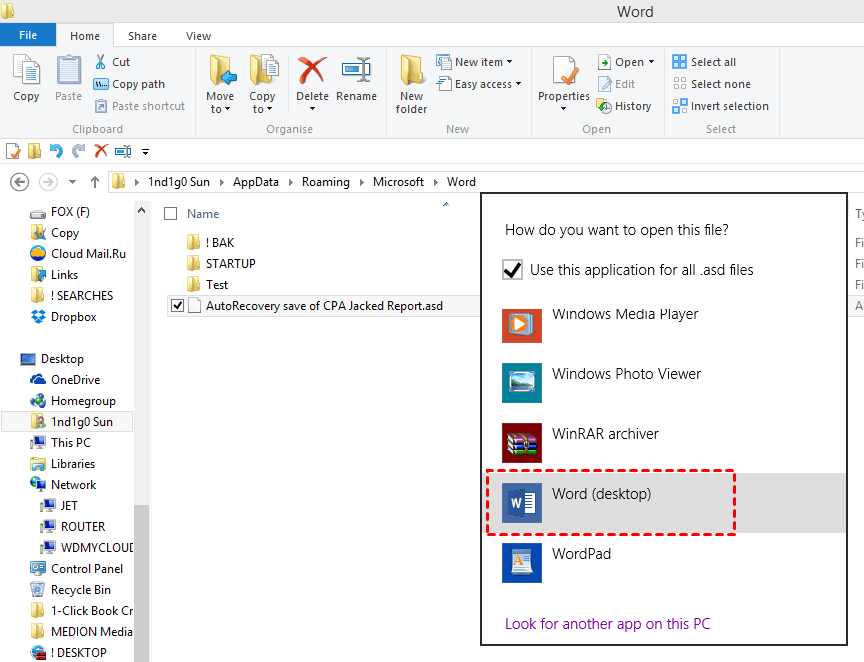
Task: Click the Delete icon in ribbon
Action: [312, 73]
